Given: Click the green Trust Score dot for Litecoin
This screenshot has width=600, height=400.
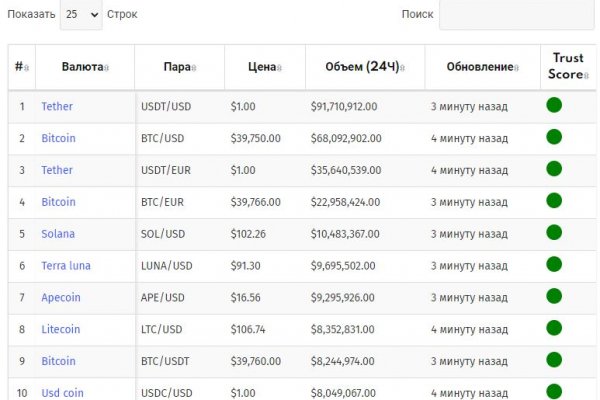Looking at the screenshot, I should point(554,328).
